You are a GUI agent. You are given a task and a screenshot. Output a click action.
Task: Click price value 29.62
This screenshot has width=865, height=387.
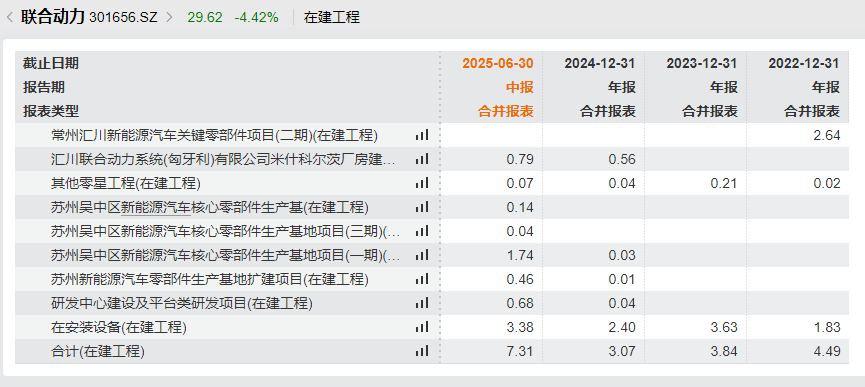coord(205,18)
